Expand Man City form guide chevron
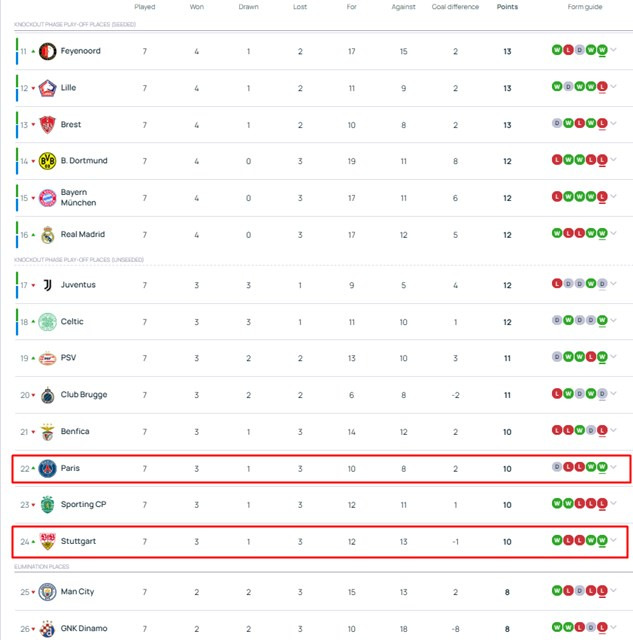The width and height of the screenshot is (633, 640). pos(613,590)
